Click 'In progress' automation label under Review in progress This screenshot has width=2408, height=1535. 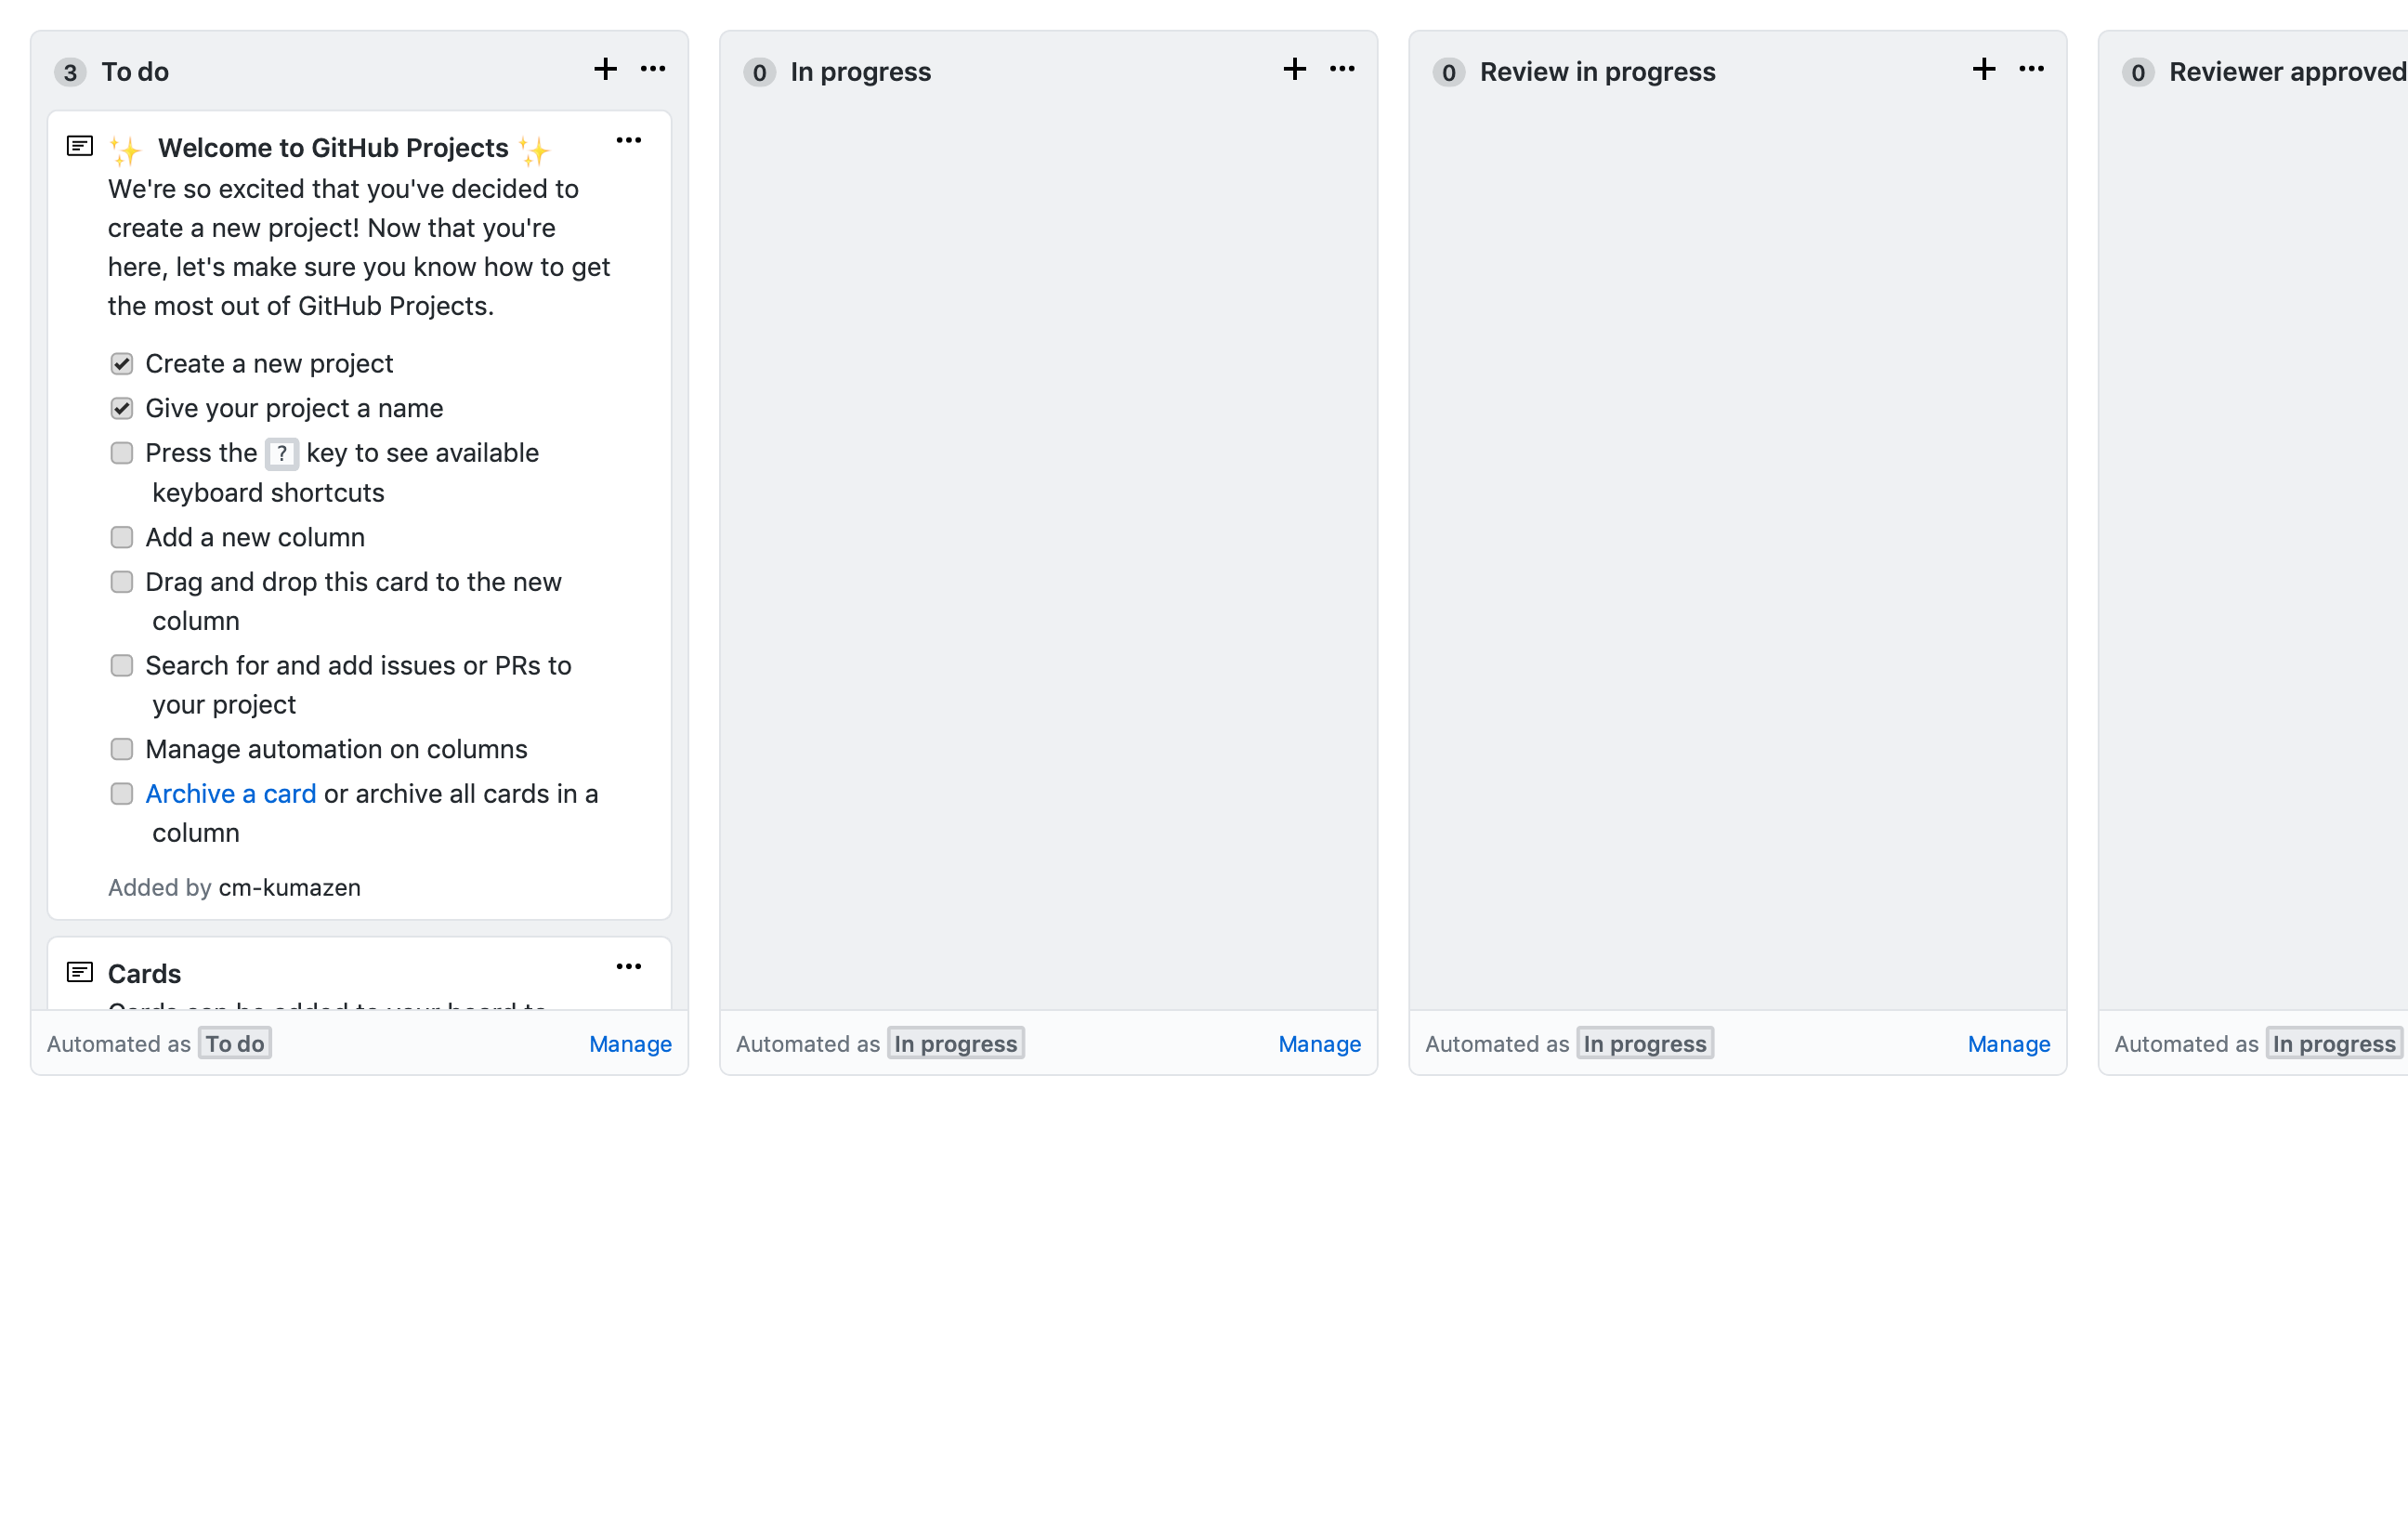[x=1645, y=1044]
